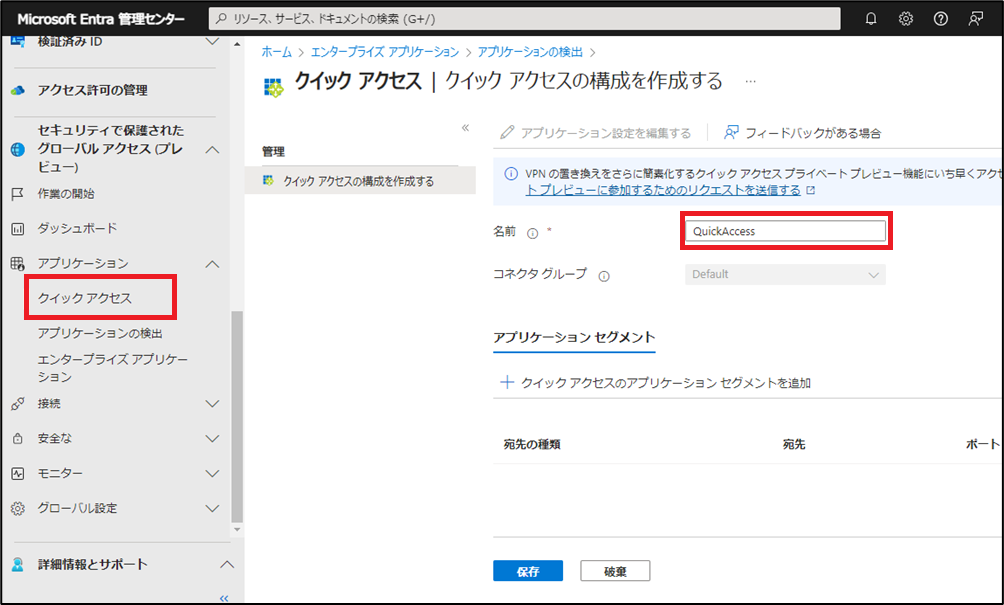Viewport: 1004px width, 605px height.
Task: Click the 破棄 button
Action: pos(615,571)
